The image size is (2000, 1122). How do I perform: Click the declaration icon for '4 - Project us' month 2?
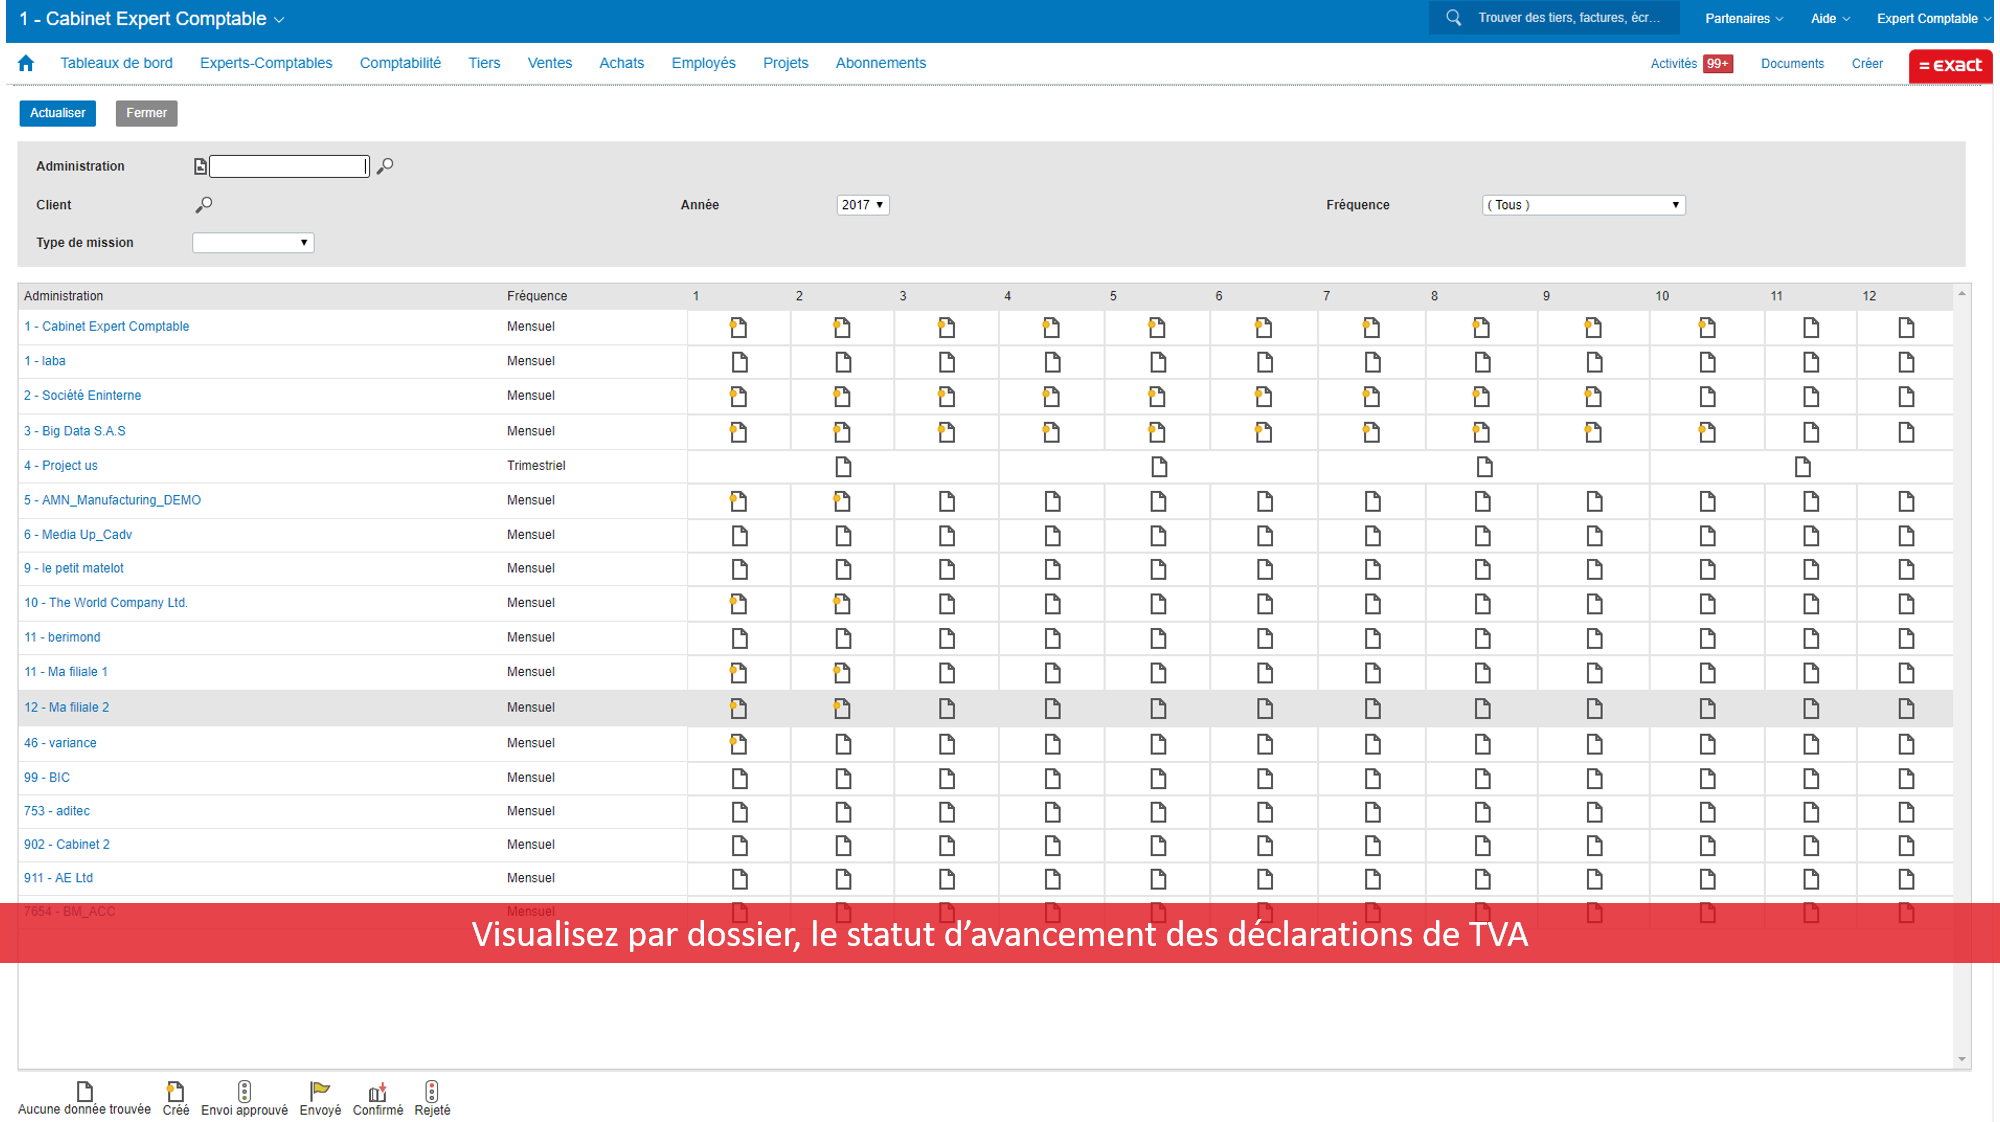pos(841,466)
